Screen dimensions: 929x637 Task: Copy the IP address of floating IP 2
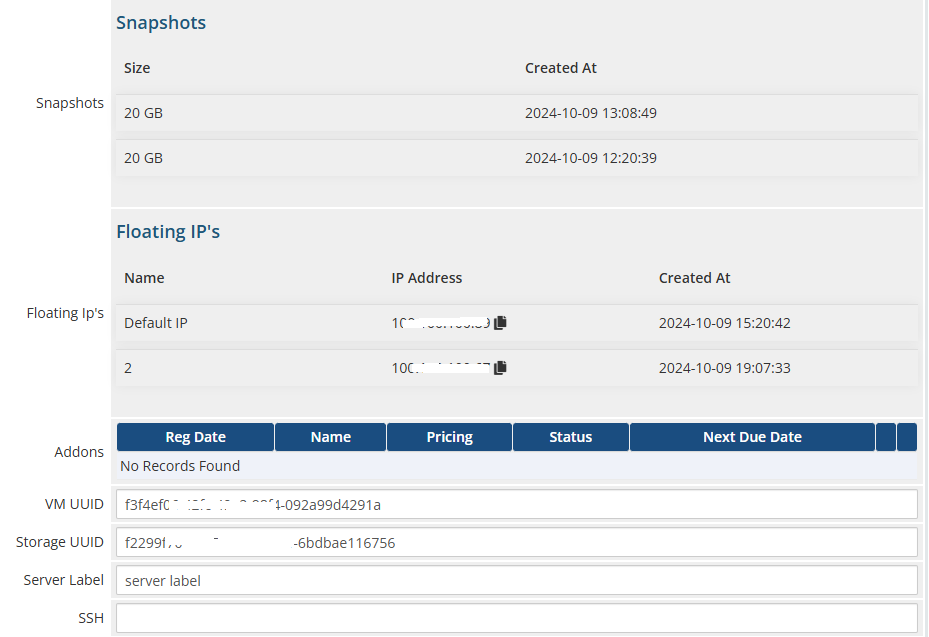[x=501, y=368]
